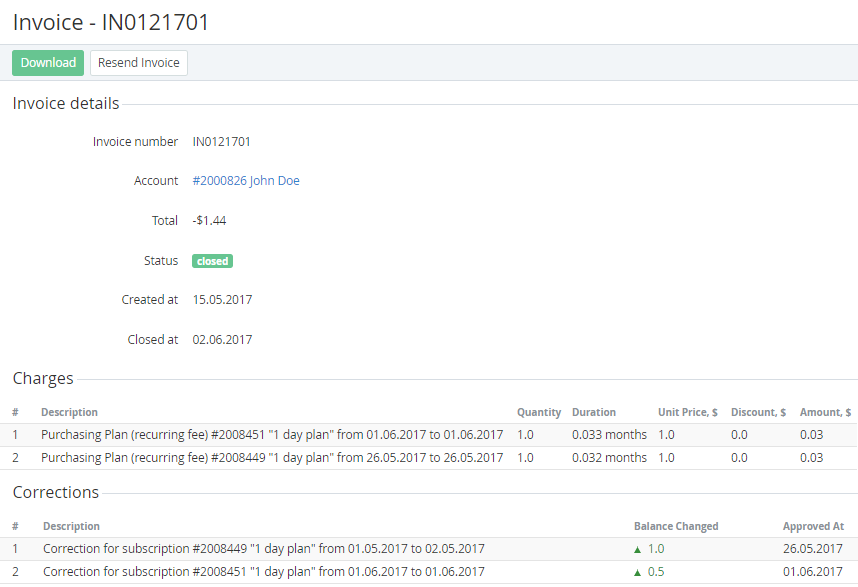Click the green closed status badge

pyautogui.click(x=212, y=261)
